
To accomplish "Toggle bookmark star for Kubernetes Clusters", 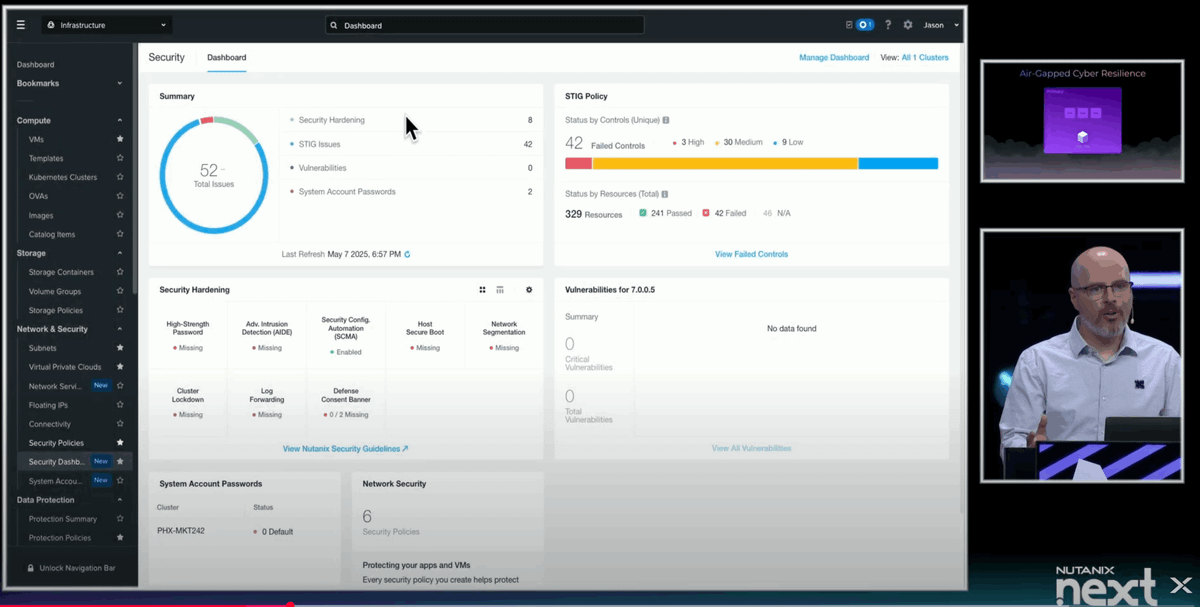I will pyautogui.click(x=120, y=177).
